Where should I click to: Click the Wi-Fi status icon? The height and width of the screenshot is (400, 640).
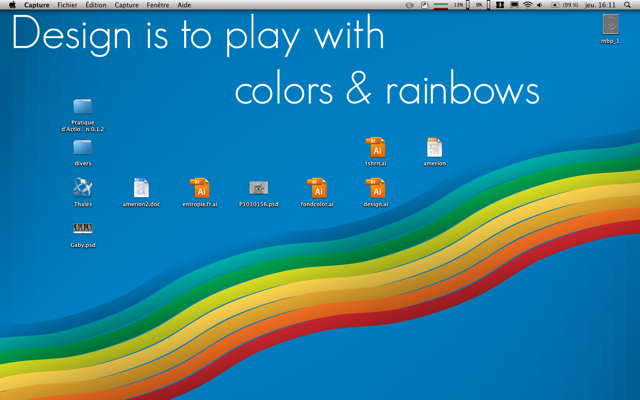(x=528, y=5)
